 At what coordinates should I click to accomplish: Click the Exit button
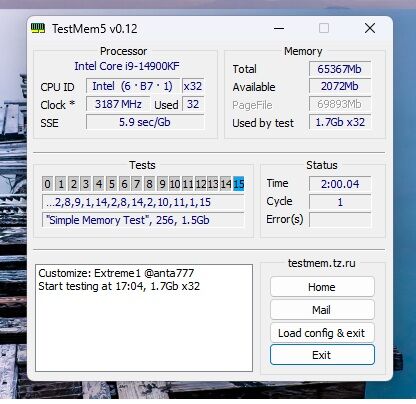(x=322, y=355)
